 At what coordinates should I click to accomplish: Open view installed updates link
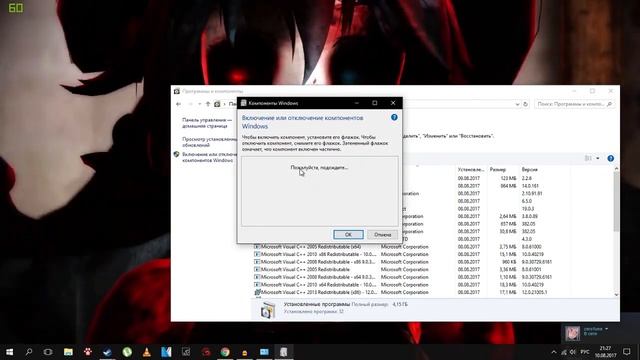tap(209, 142)
